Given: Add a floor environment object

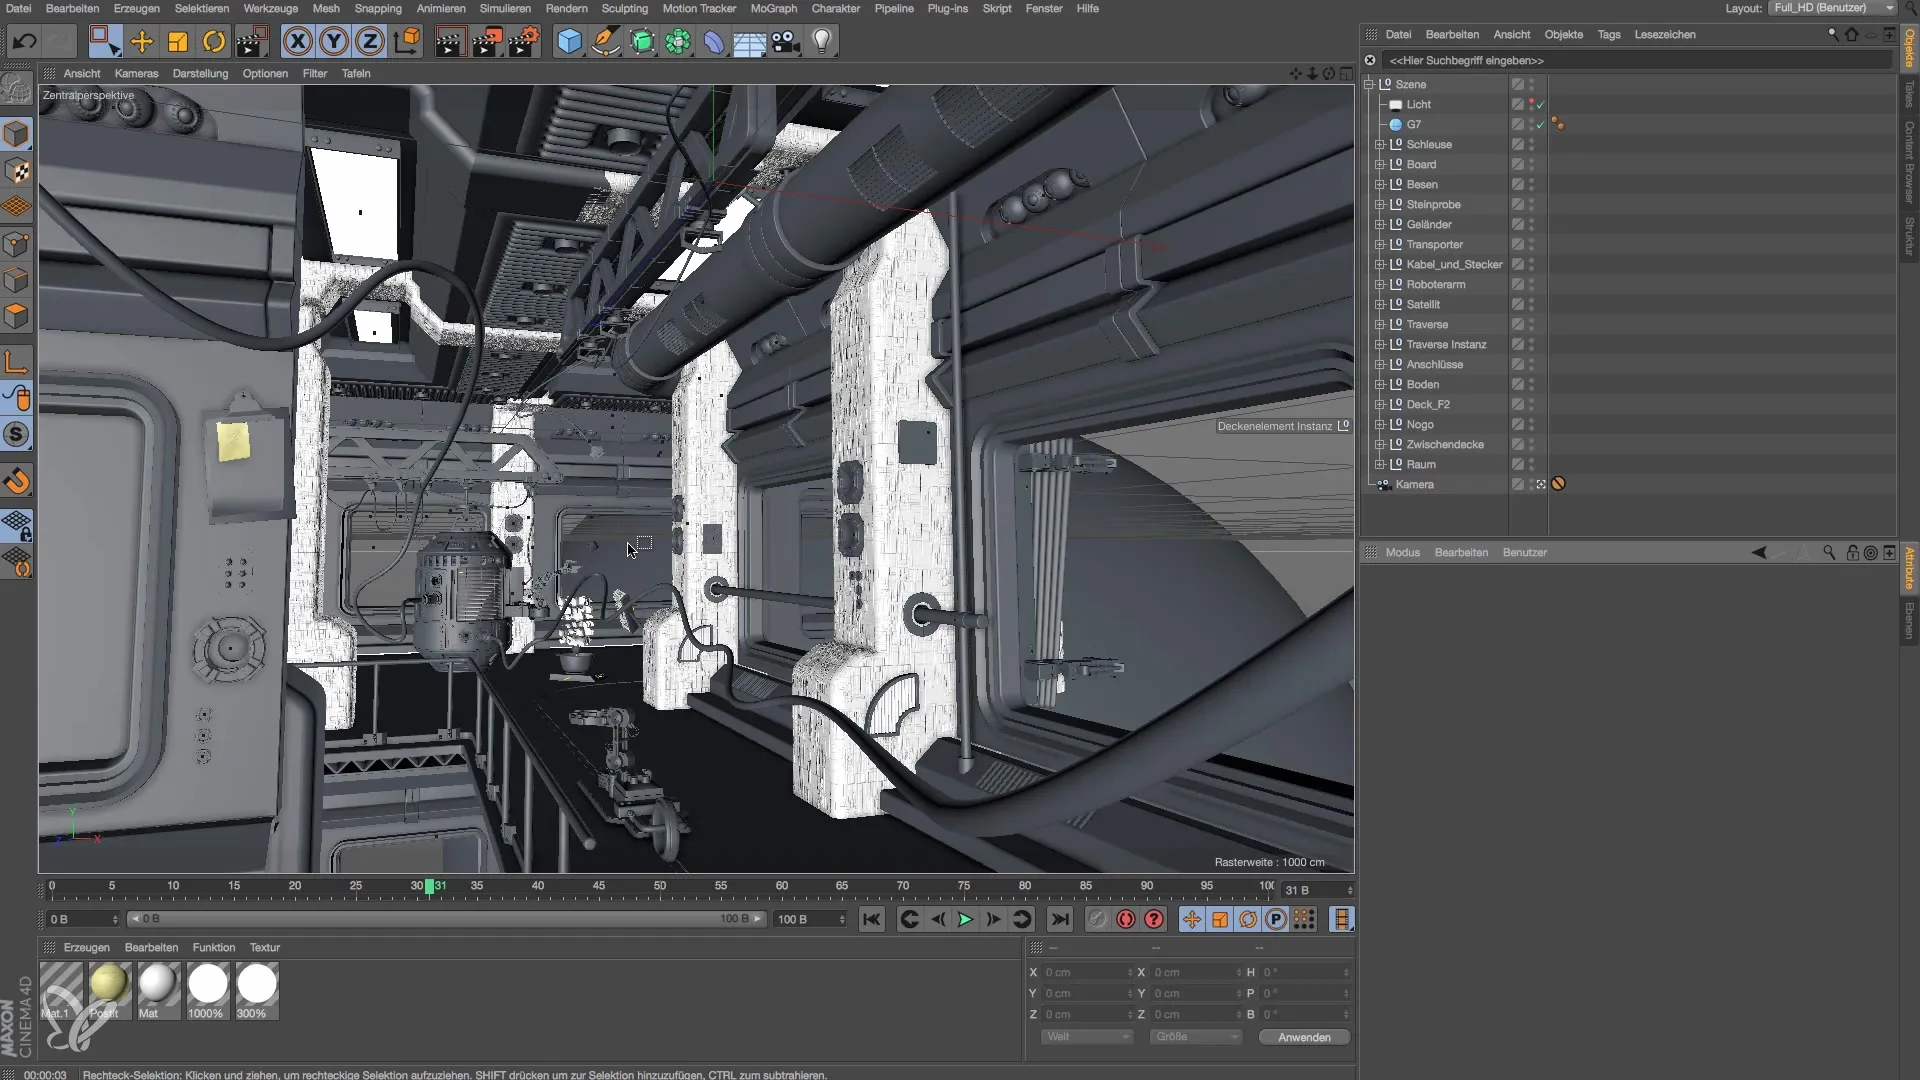Looking at the screenshot, I should pos(750,42).
